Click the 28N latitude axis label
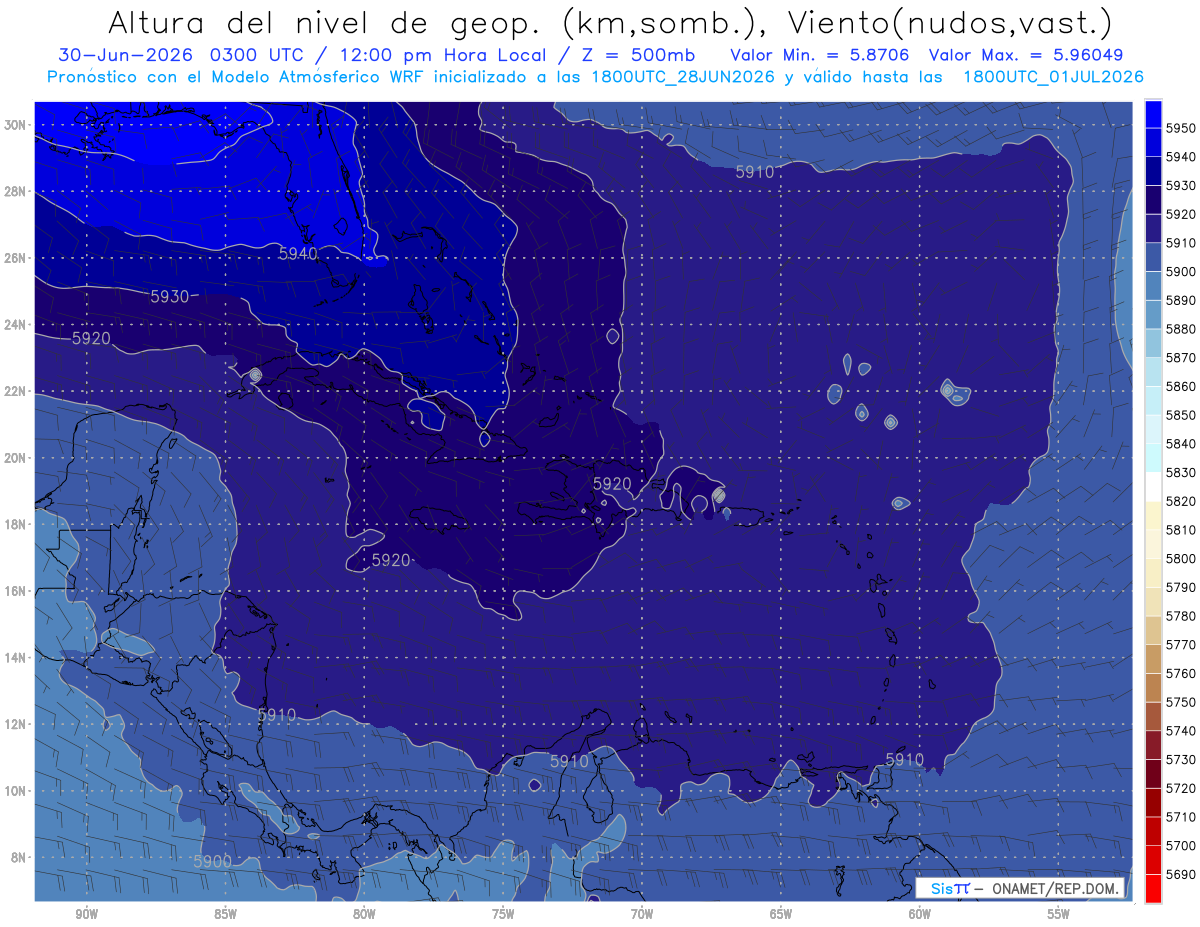Screen dimensions: 1200x927 click(x=15, y=191)
